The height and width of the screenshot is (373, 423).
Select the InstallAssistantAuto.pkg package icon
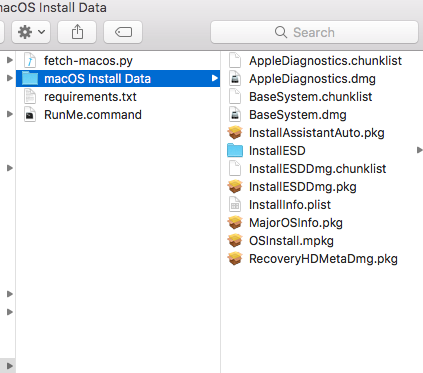[x=235, y=133]
